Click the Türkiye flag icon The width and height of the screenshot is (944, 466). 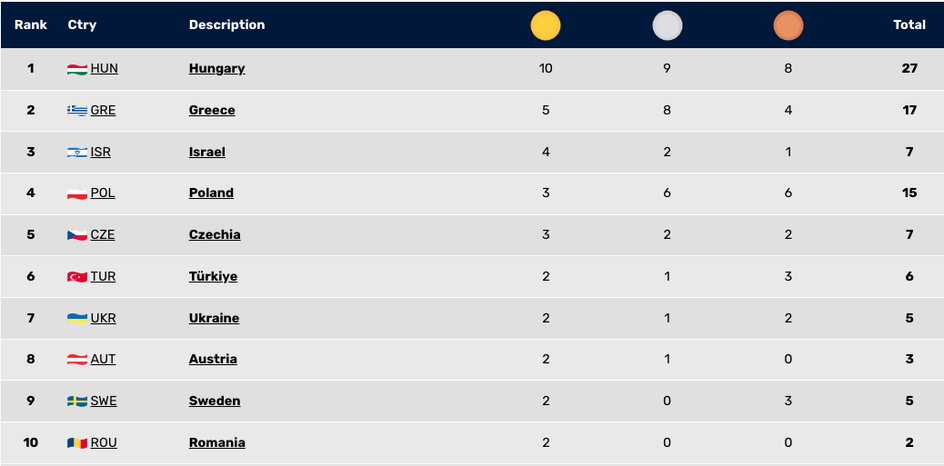[77, 277]
